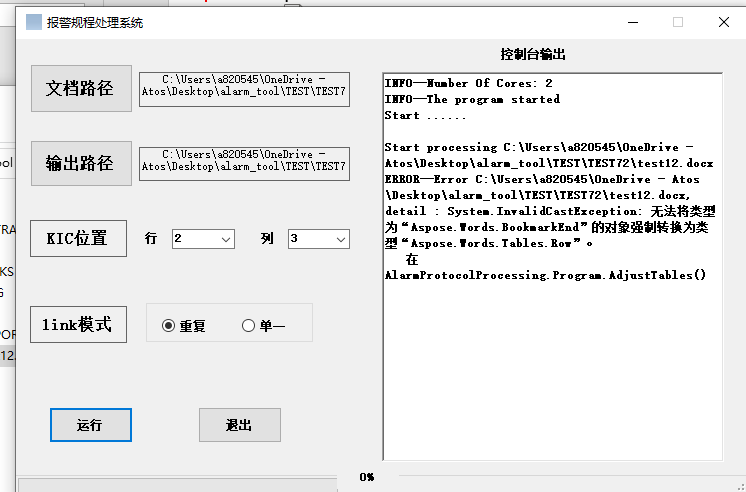
Task: Select the 重复 radio option
Action: [x=168, y=325]
